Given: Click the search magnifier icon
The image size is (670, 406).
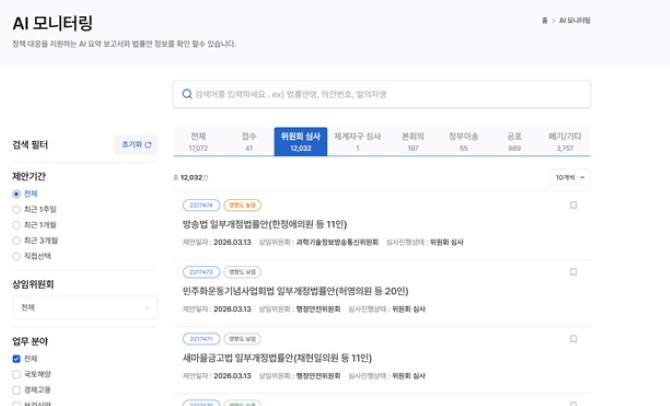Looking at the screenshot, I should click(x=187, y=94).
